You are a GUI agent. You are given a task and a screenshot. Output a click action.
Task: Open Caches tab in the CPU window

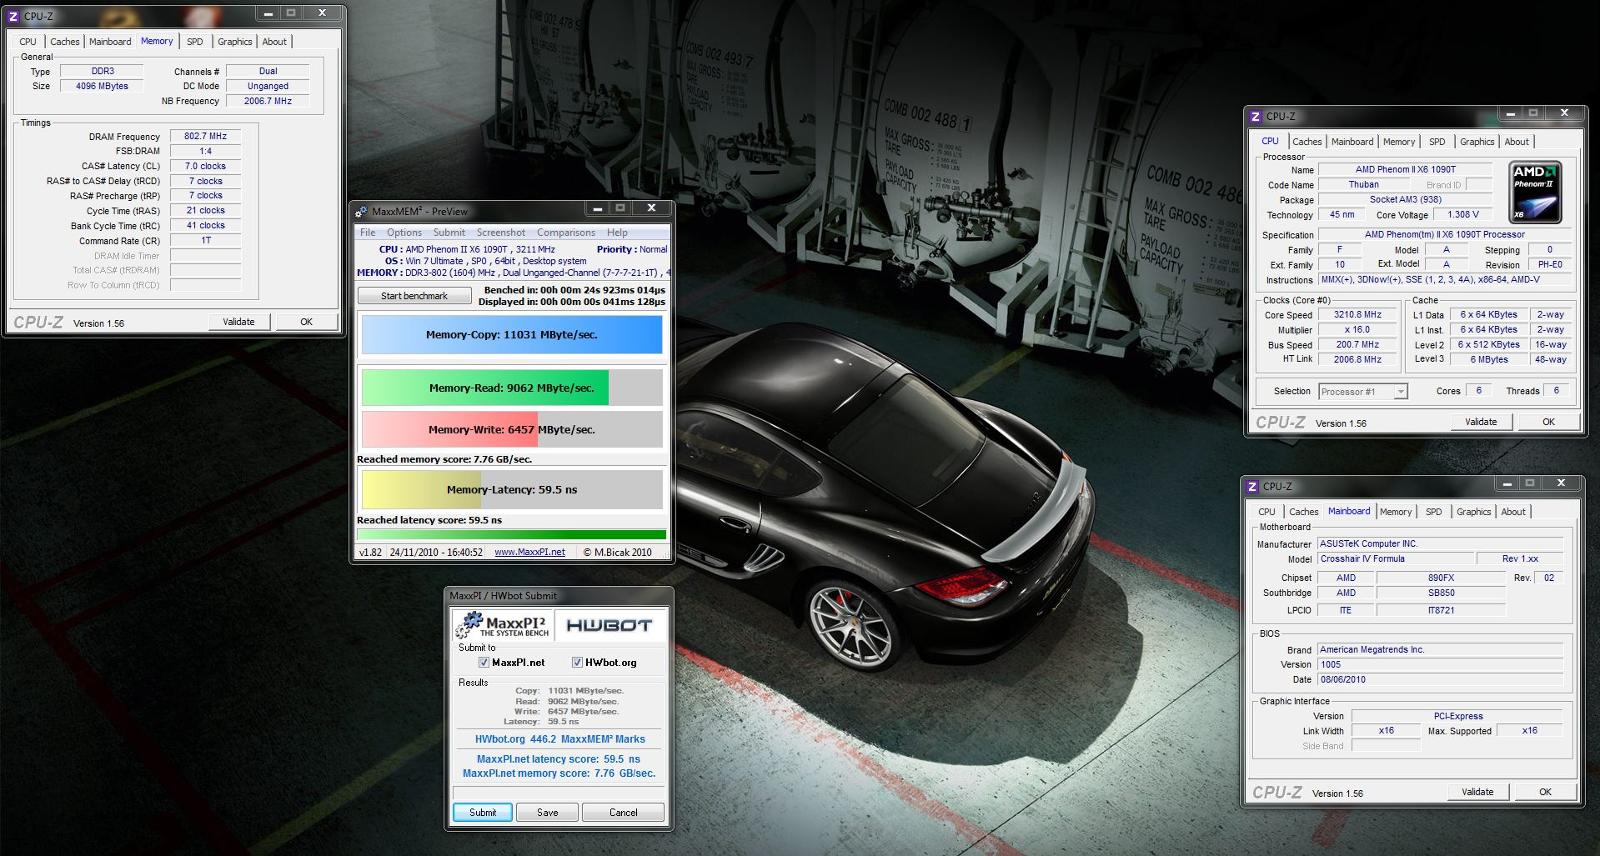(x=1307, y=141)
